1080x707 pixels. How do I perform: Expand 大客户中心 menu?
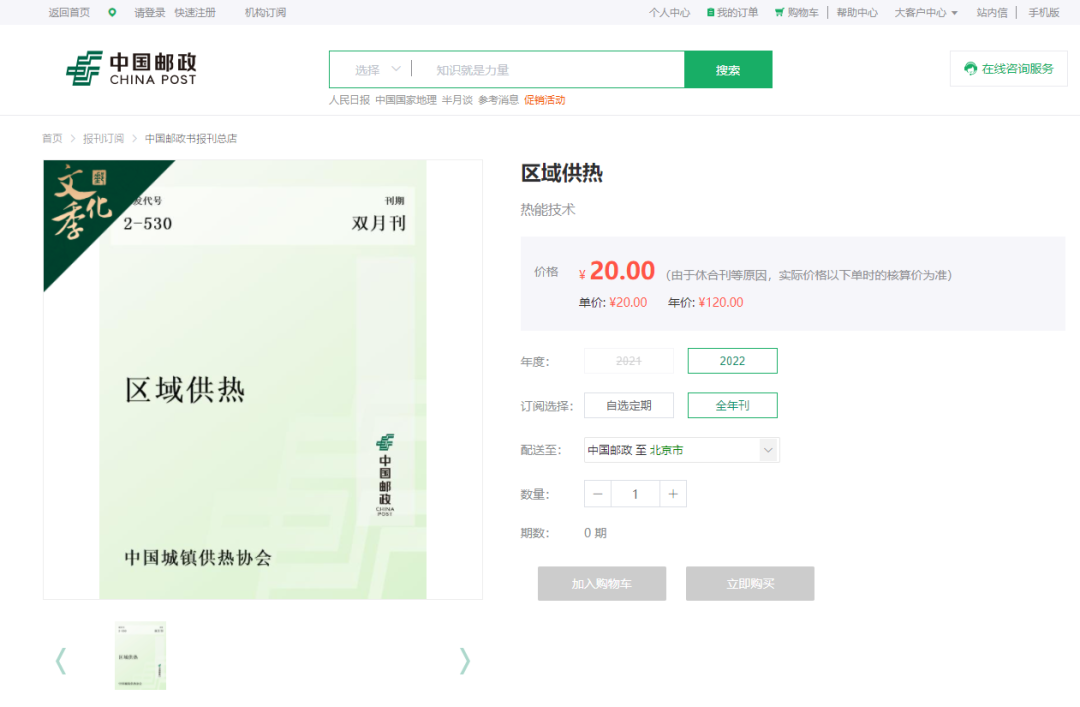[x=925, y=13]
